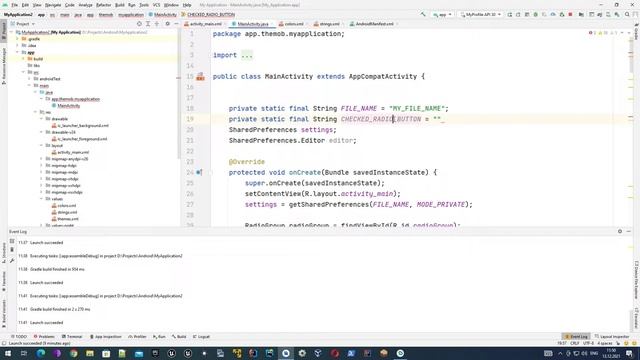The height and width of the screenshot is (360, 640).
Task: Open the device selector dropdown
Action: pyautogui.click(x=480, y=14)
